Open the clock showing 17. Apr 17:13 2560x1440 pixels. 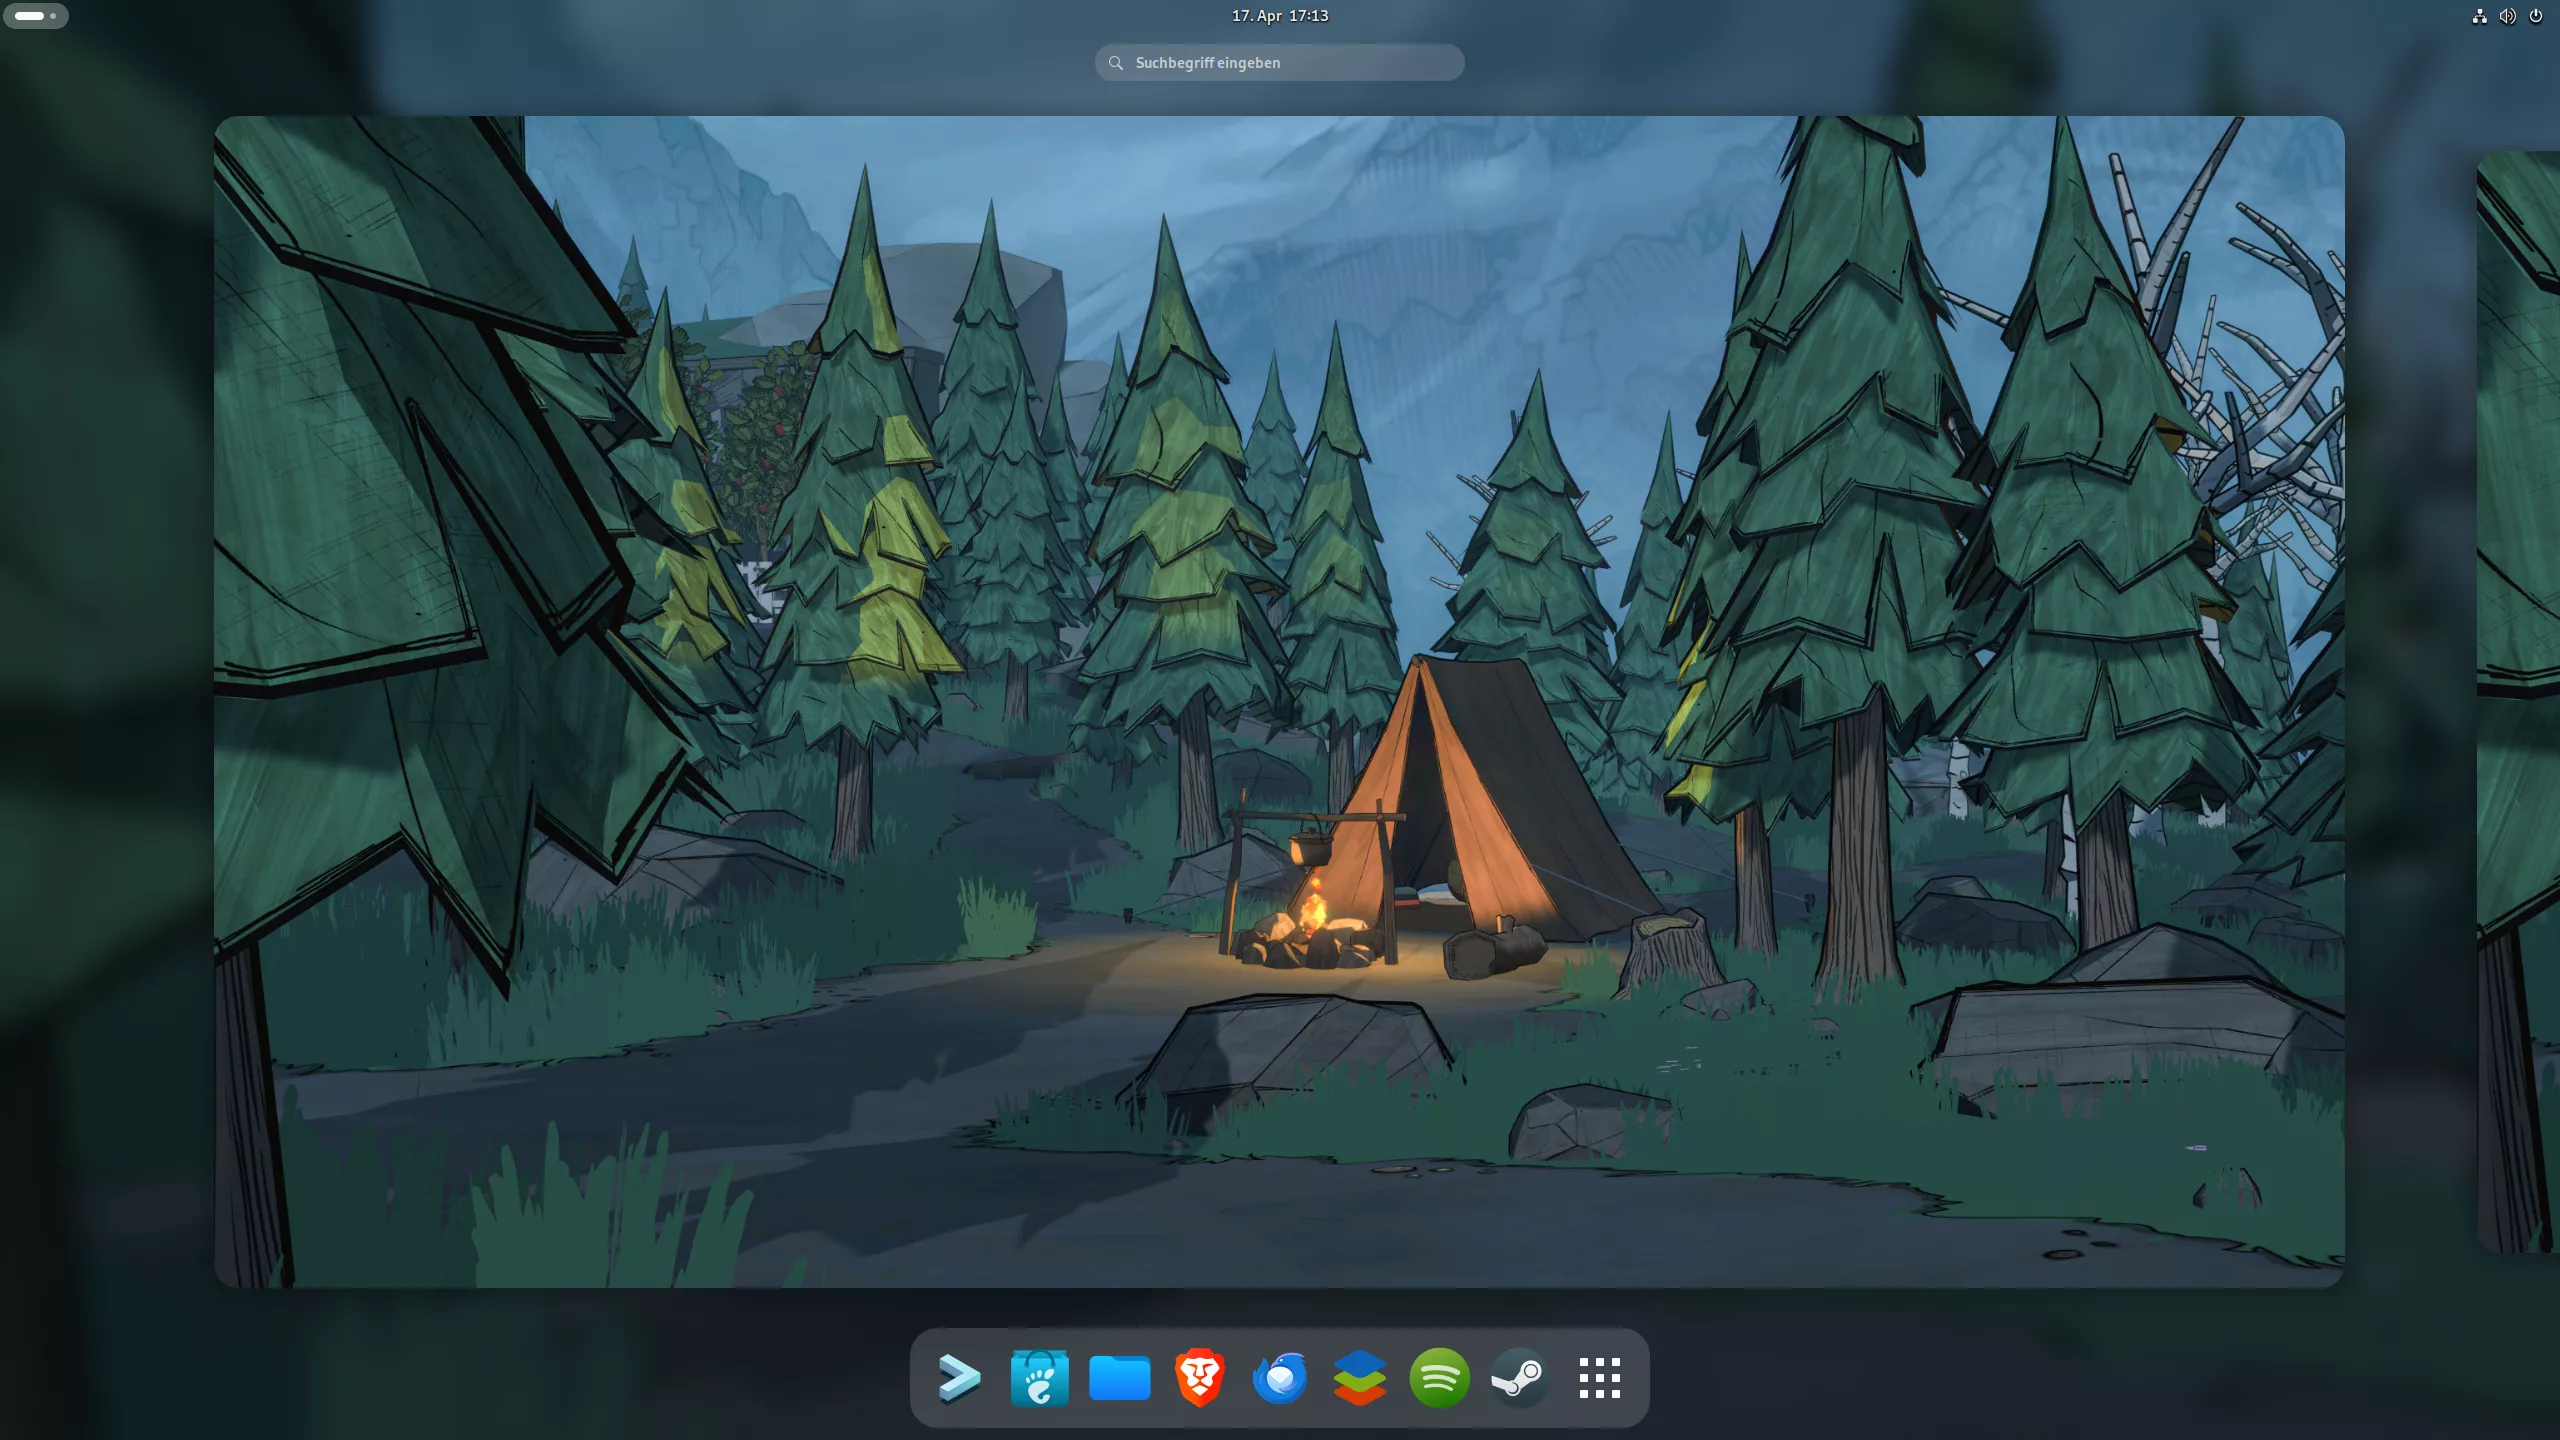pyautogui.click(x=1280, y=16)
